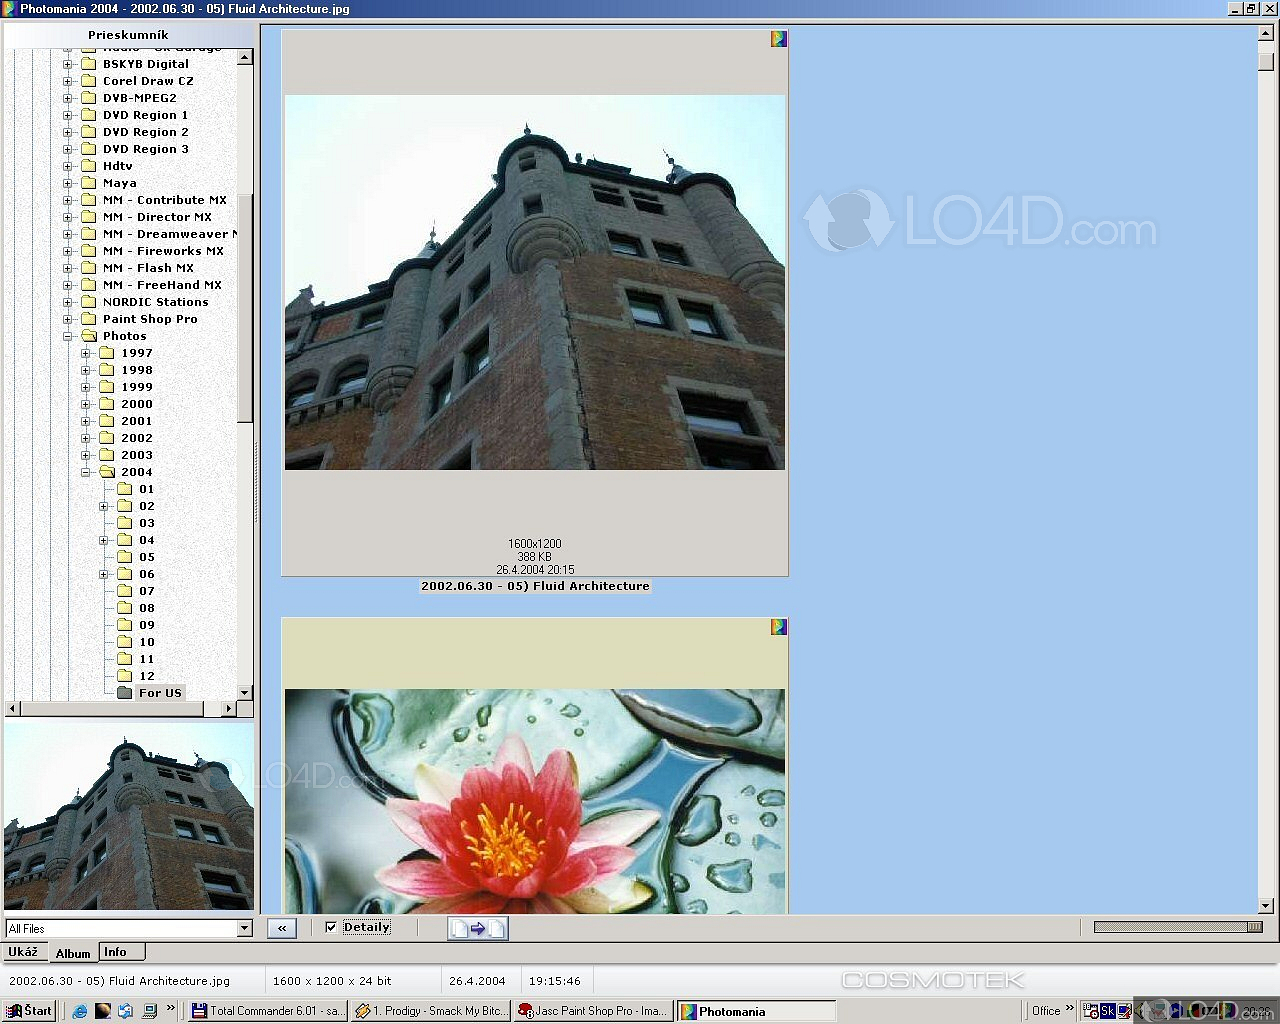Viewport: 1280px width, 1024px height.
Task: Click the Maya folder icon
Action: pos(88,183)
